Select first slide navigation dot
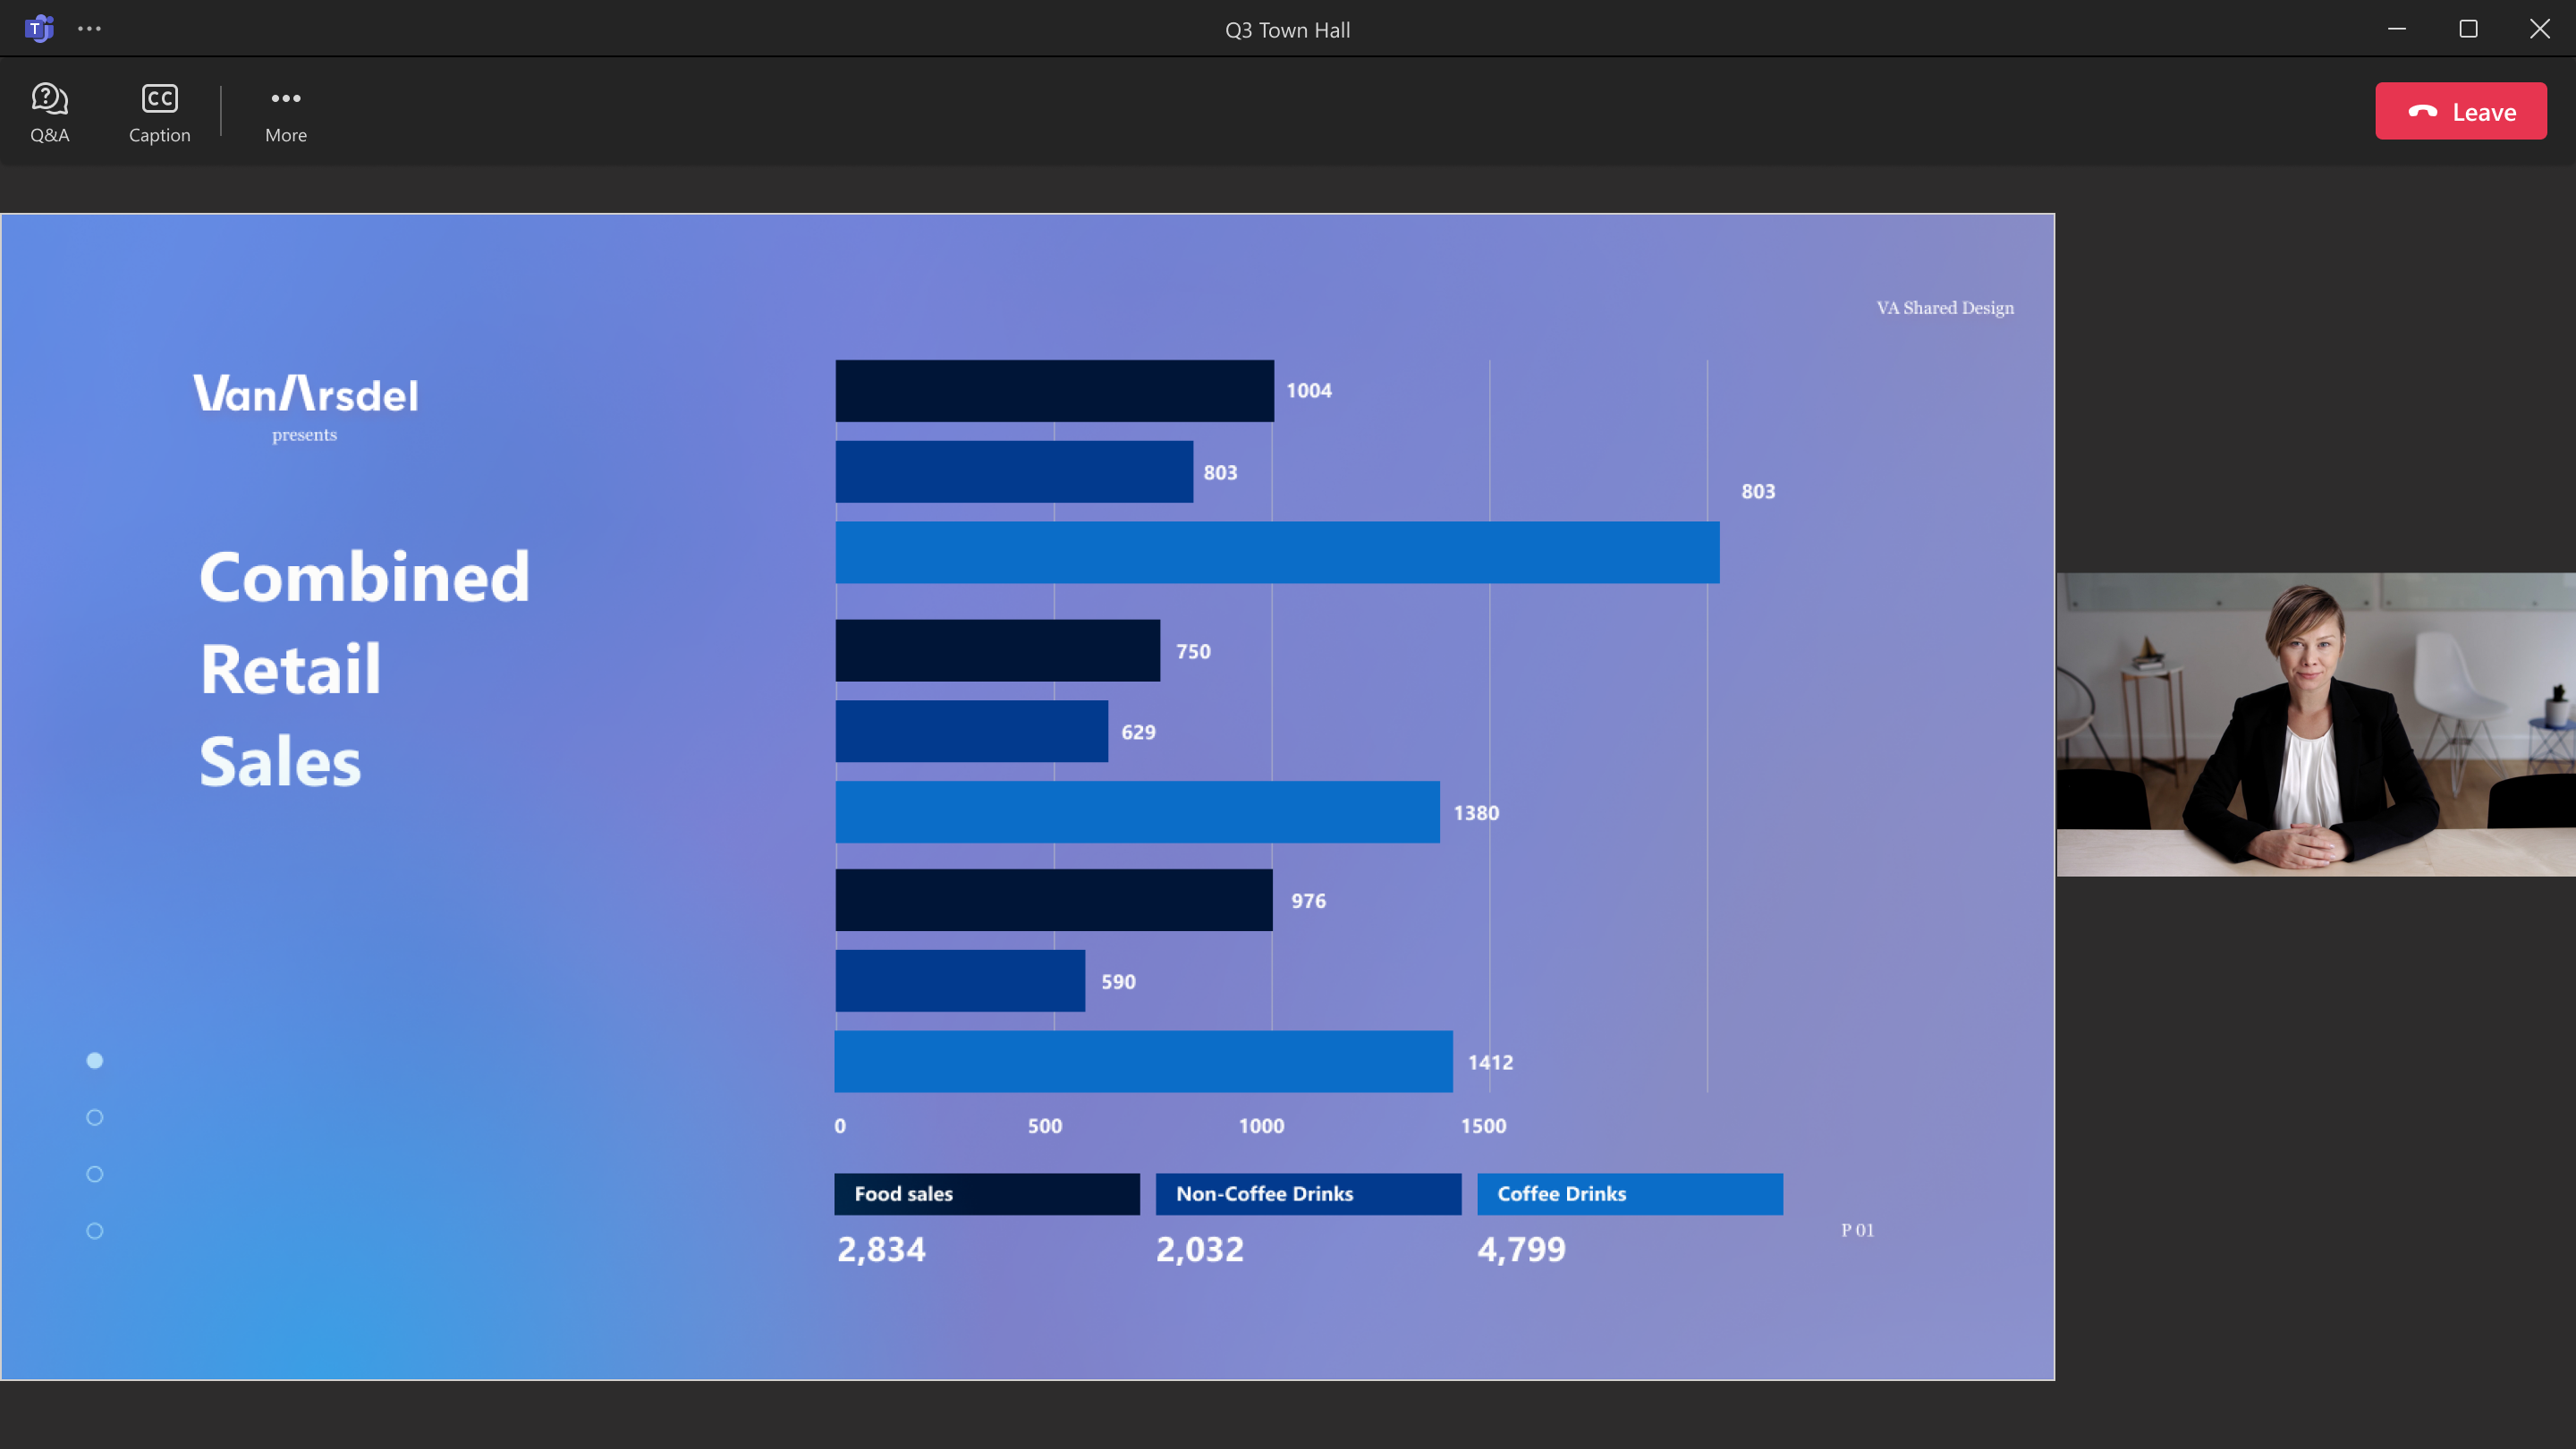Screen dimensions: 2576x1449 click(x=94, y=1060)
